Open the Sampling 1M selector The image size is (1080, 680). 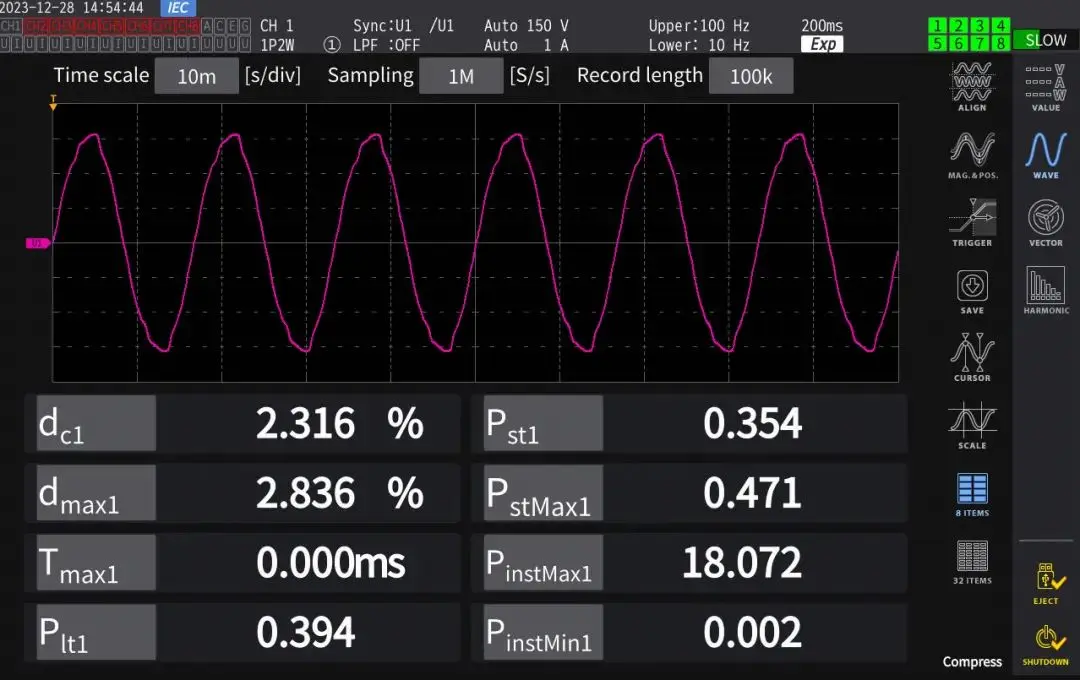(460, 76)
